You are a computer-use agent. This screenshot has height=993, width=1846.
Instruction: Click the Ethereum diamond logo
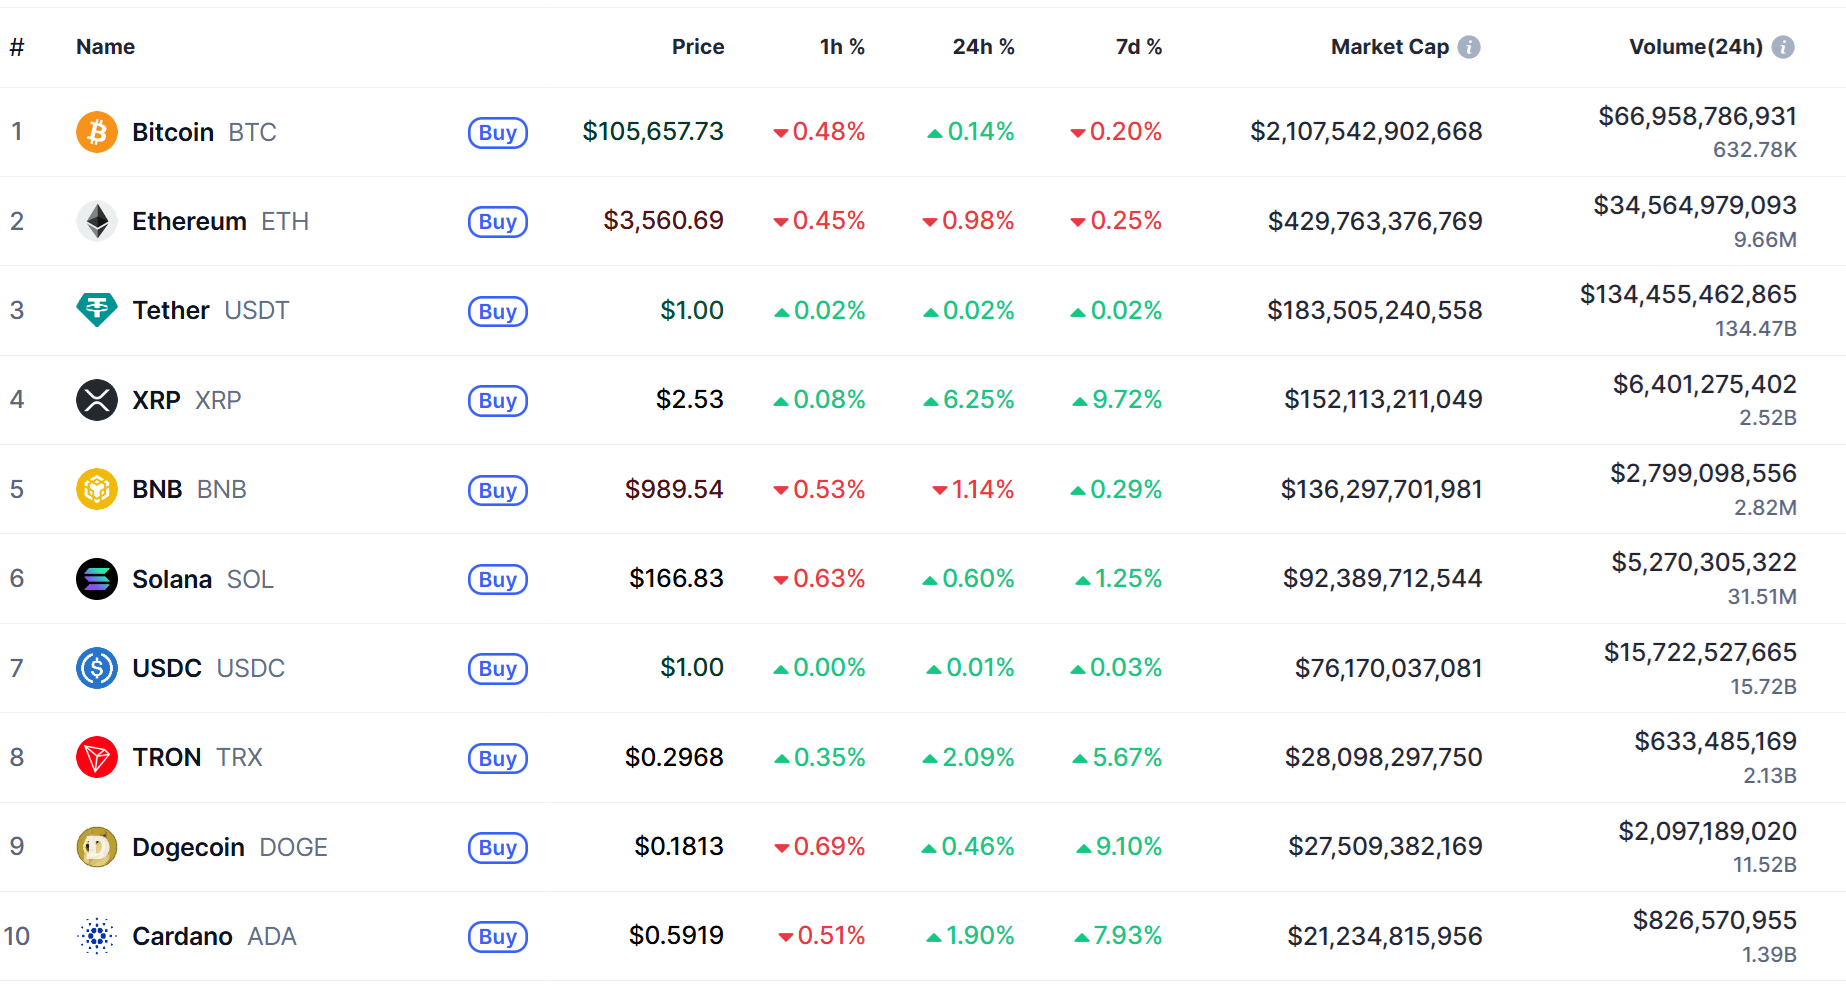(x=97, y=221)
